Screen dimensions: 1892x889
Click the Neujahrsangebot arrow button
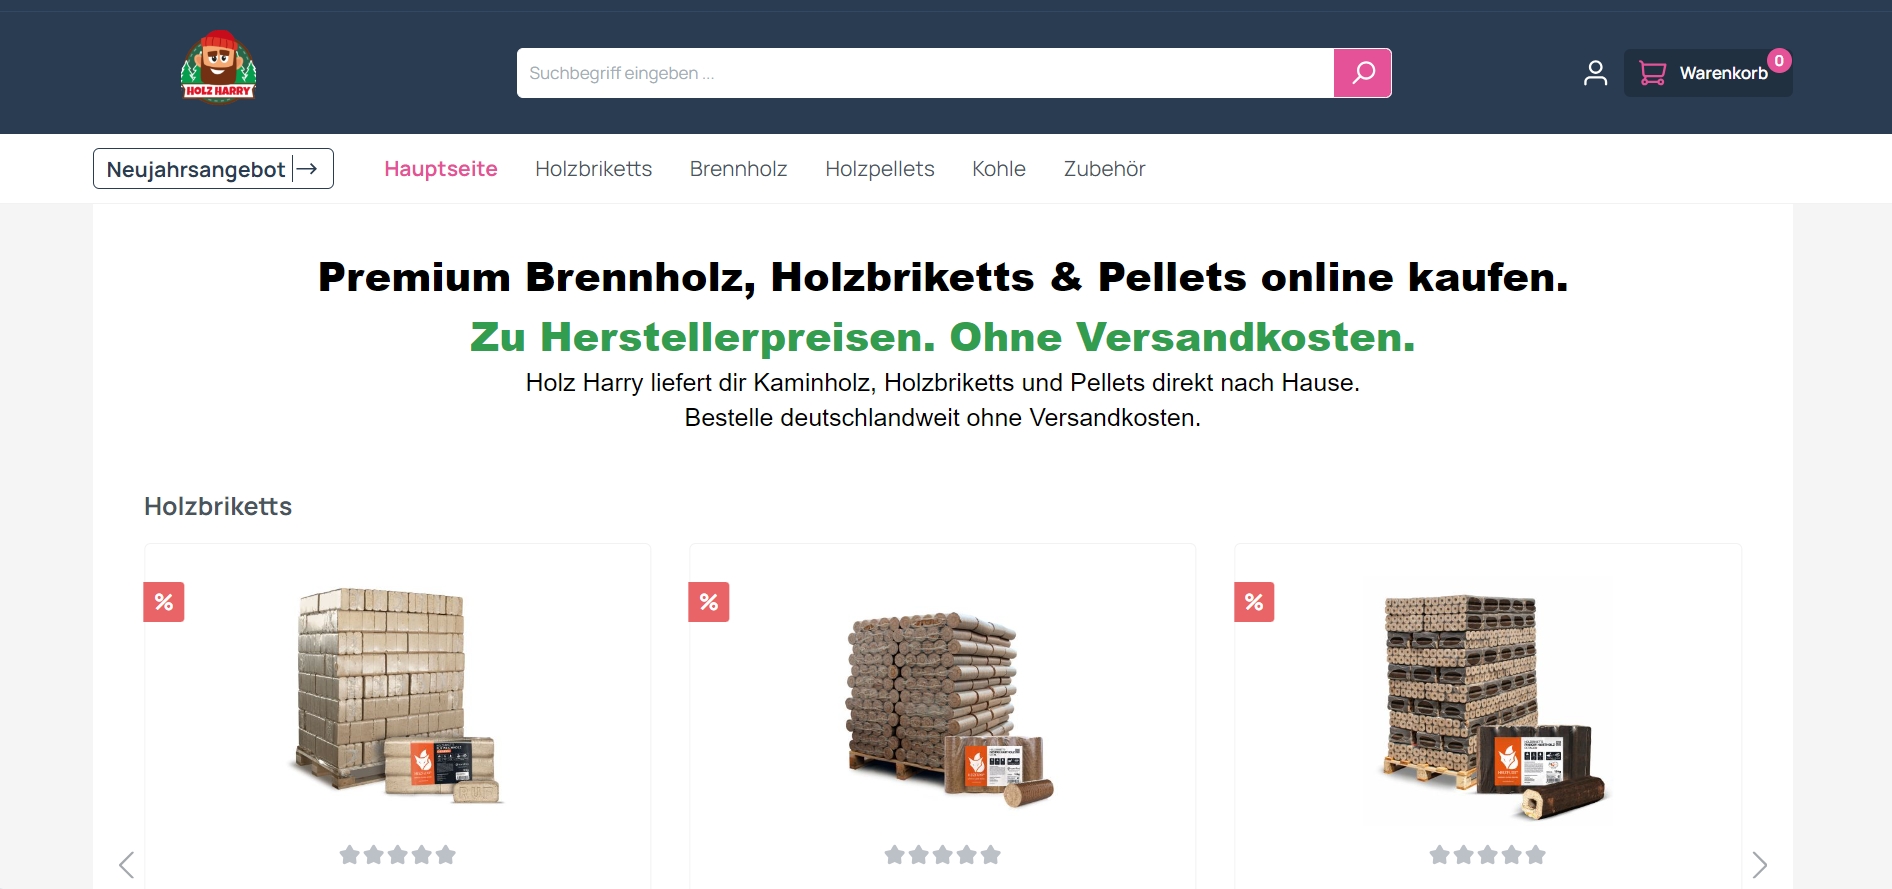coord(213,169)
